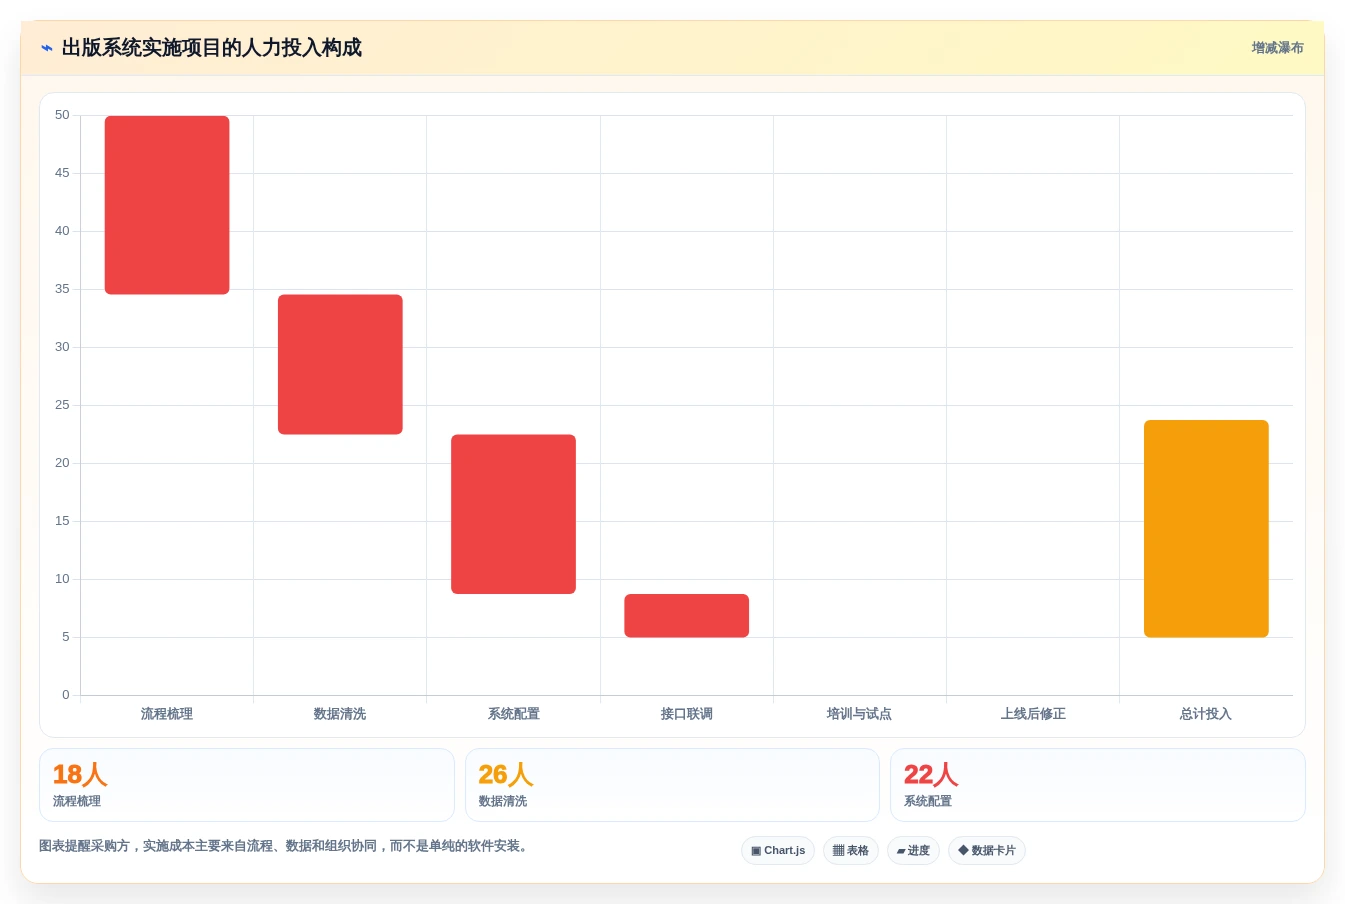Click the 增减瀑布 label in header
1345x904 pixels.
click(1277, 48)
